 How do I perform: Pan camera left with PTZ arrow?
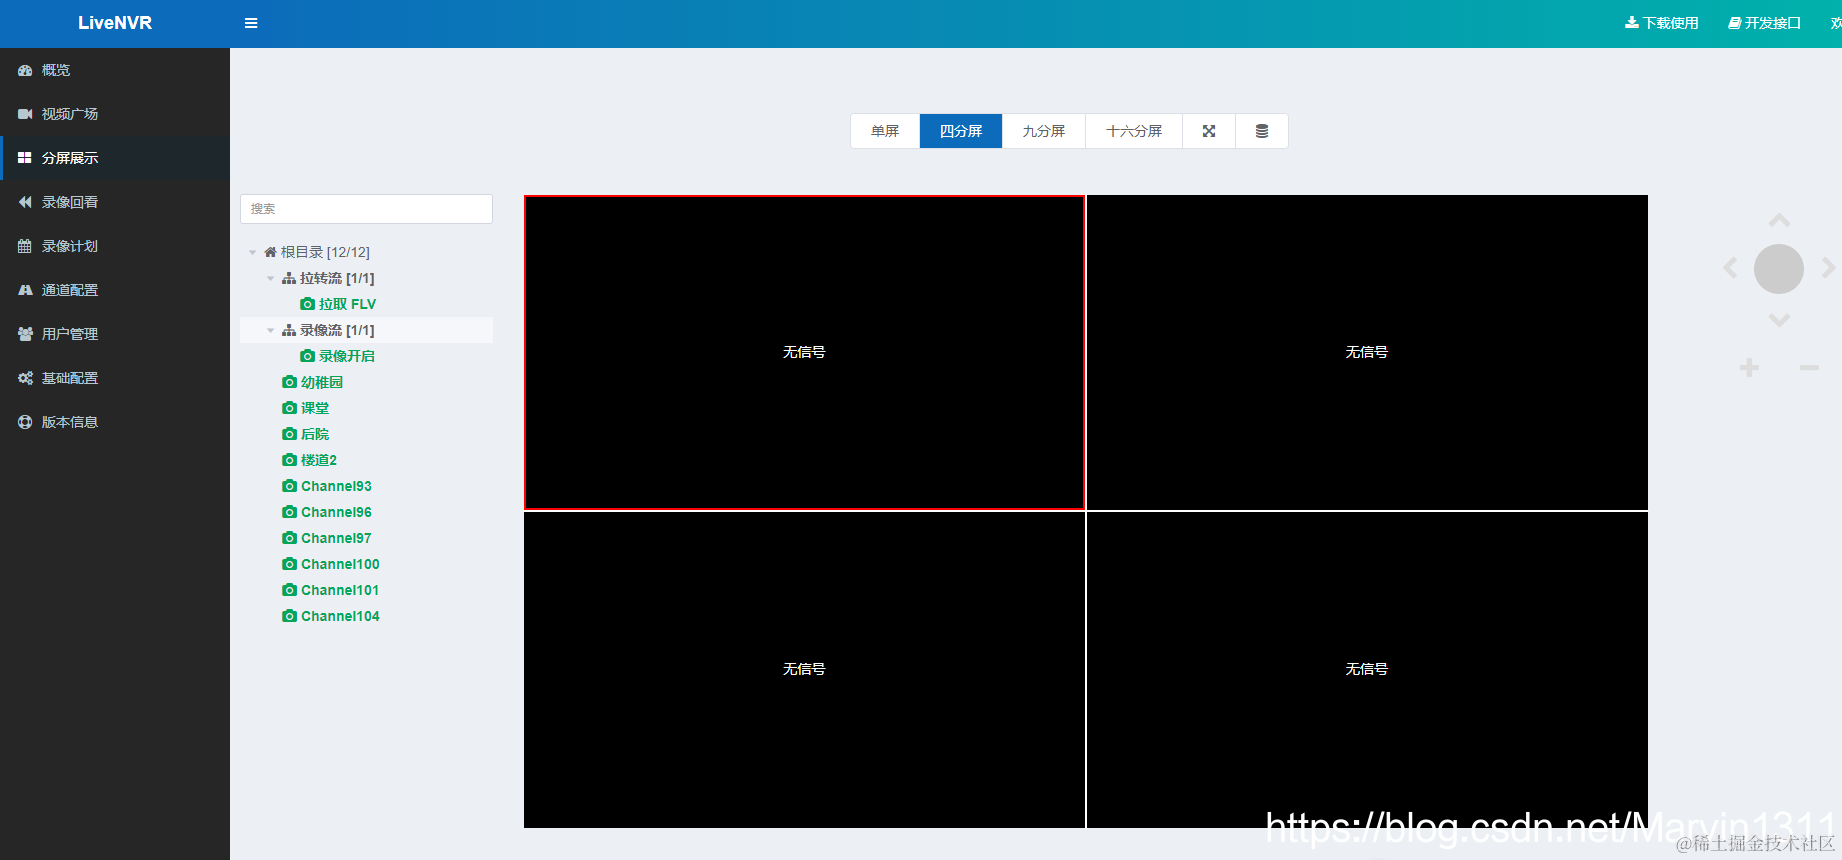pos(1730,268)
